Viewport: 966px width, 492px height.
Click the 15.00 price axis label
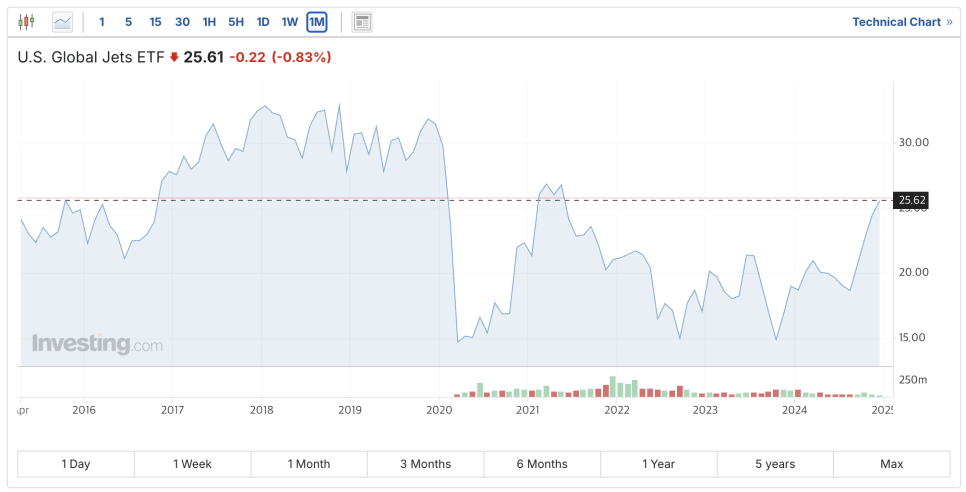(x=914, y=337)
